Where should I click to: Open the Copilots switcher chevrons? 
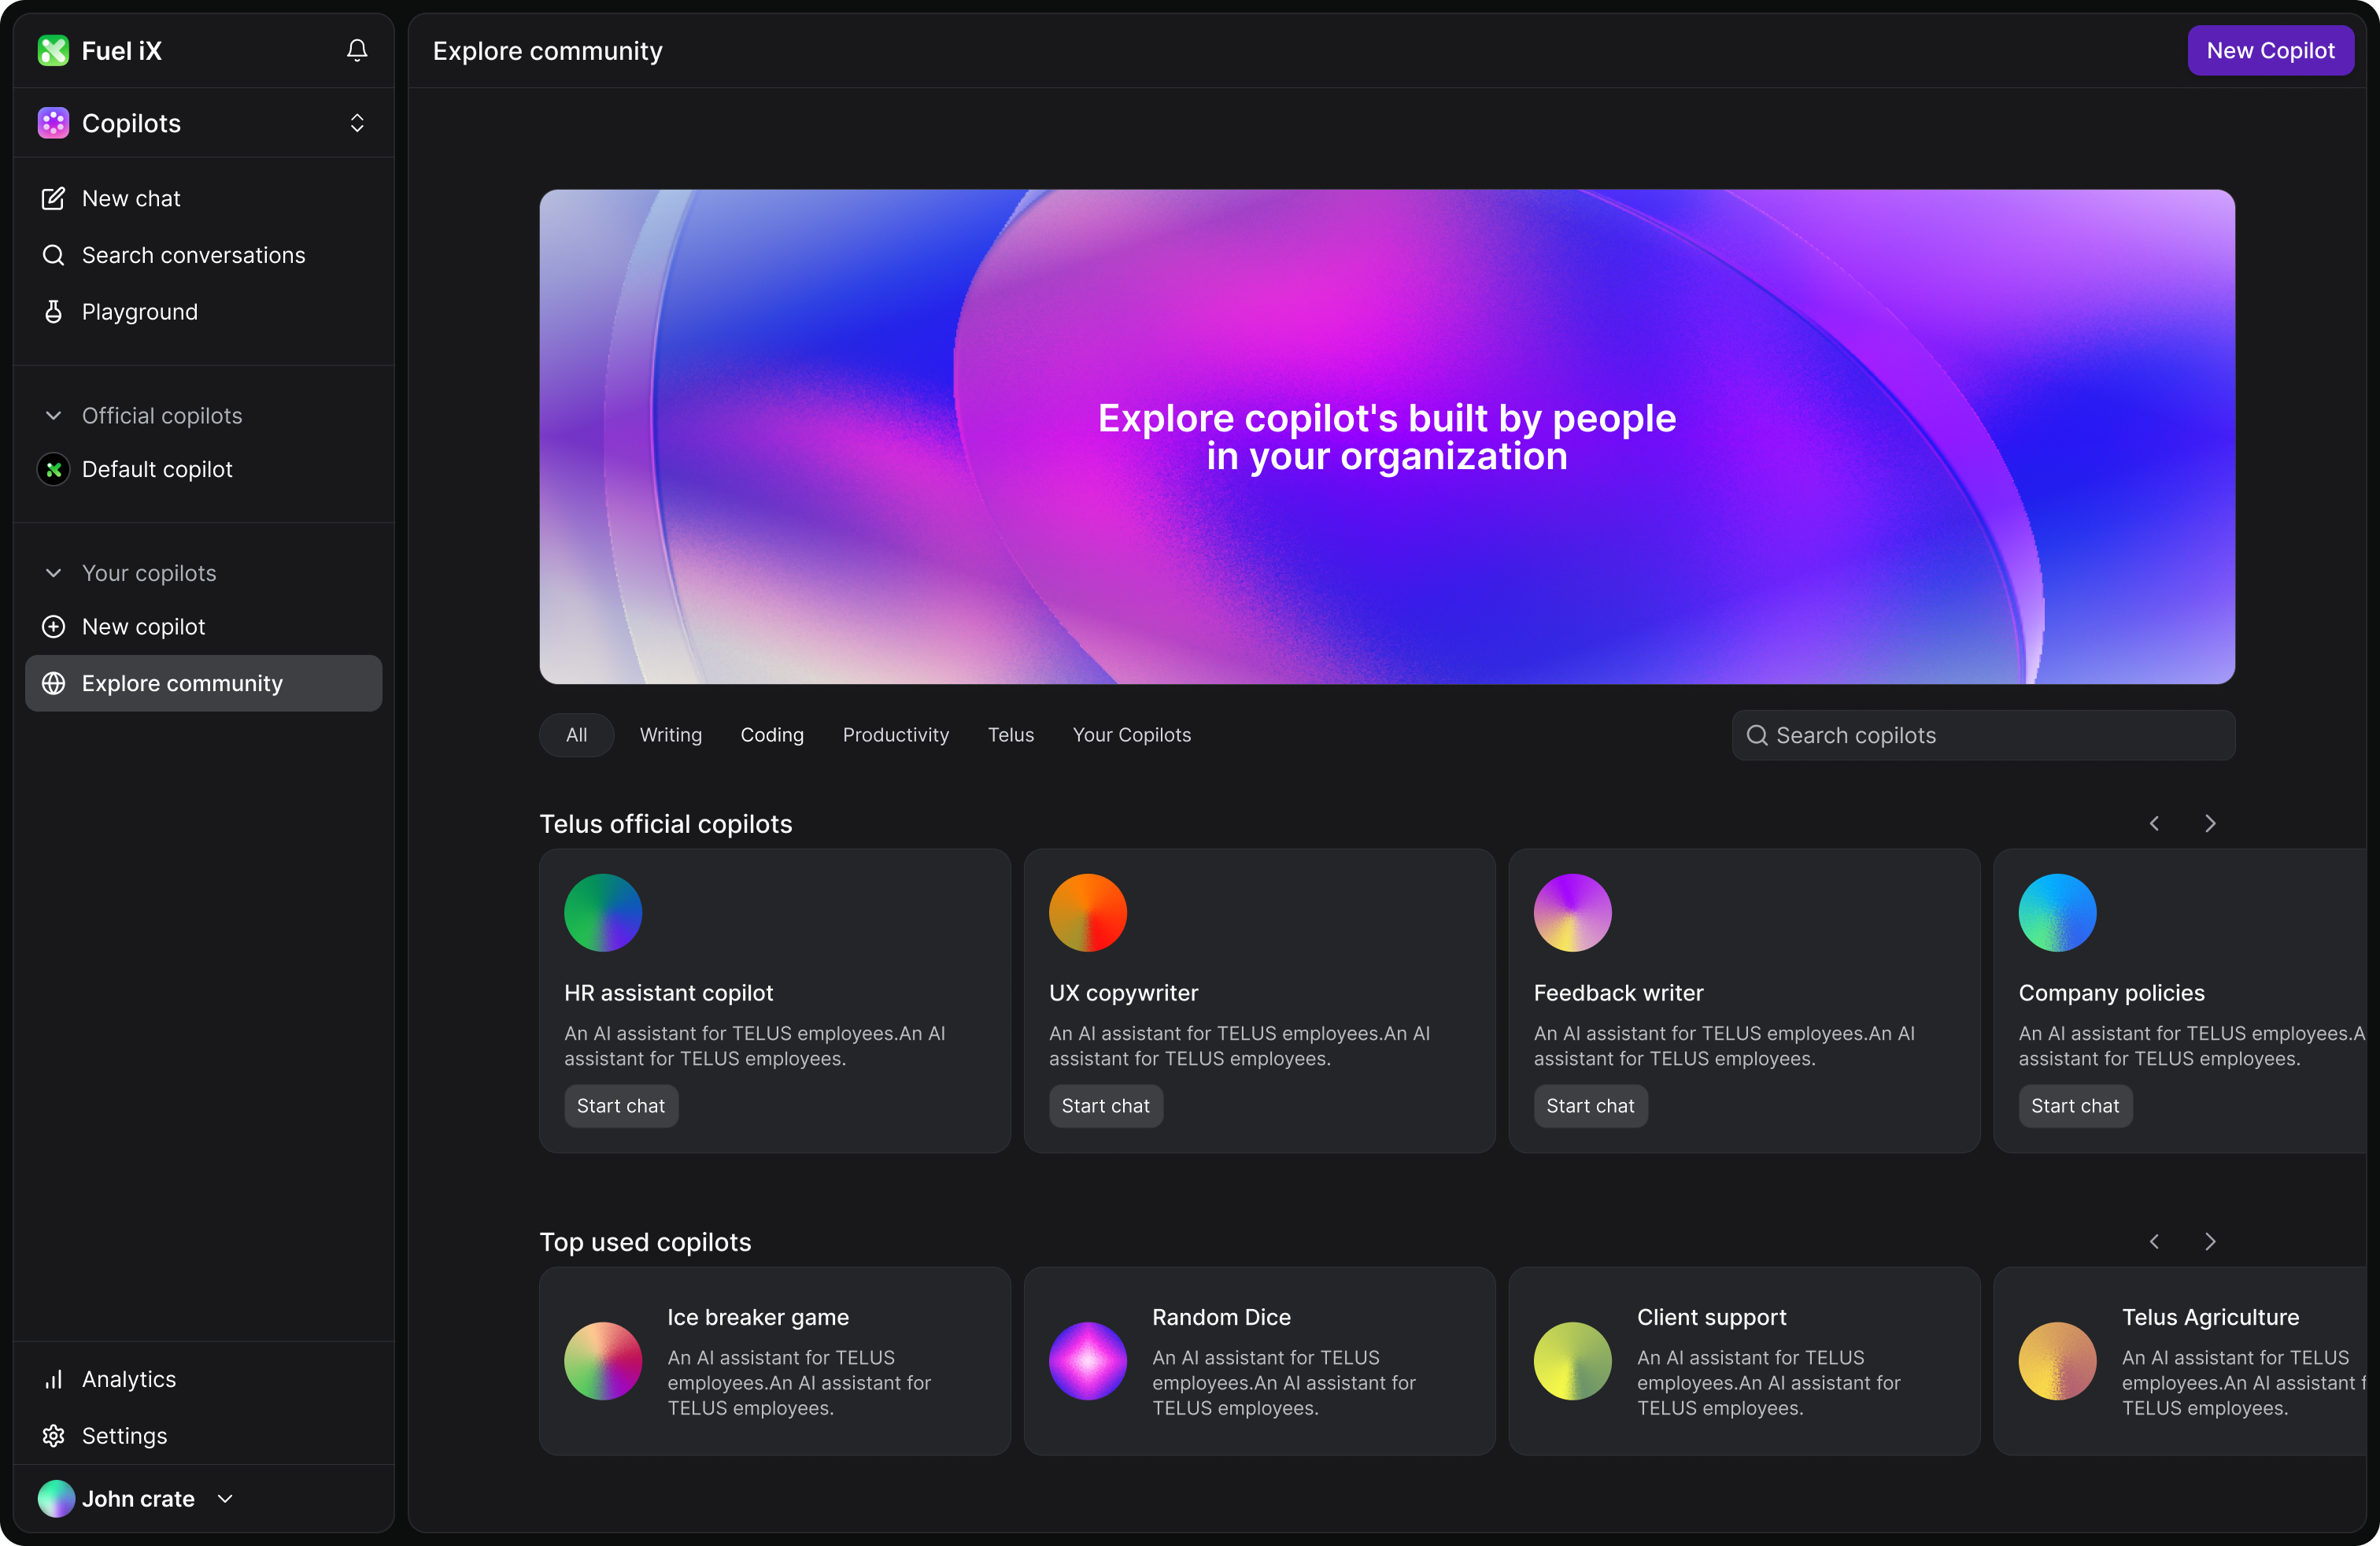pyautogui.click(x=357, y=123)
